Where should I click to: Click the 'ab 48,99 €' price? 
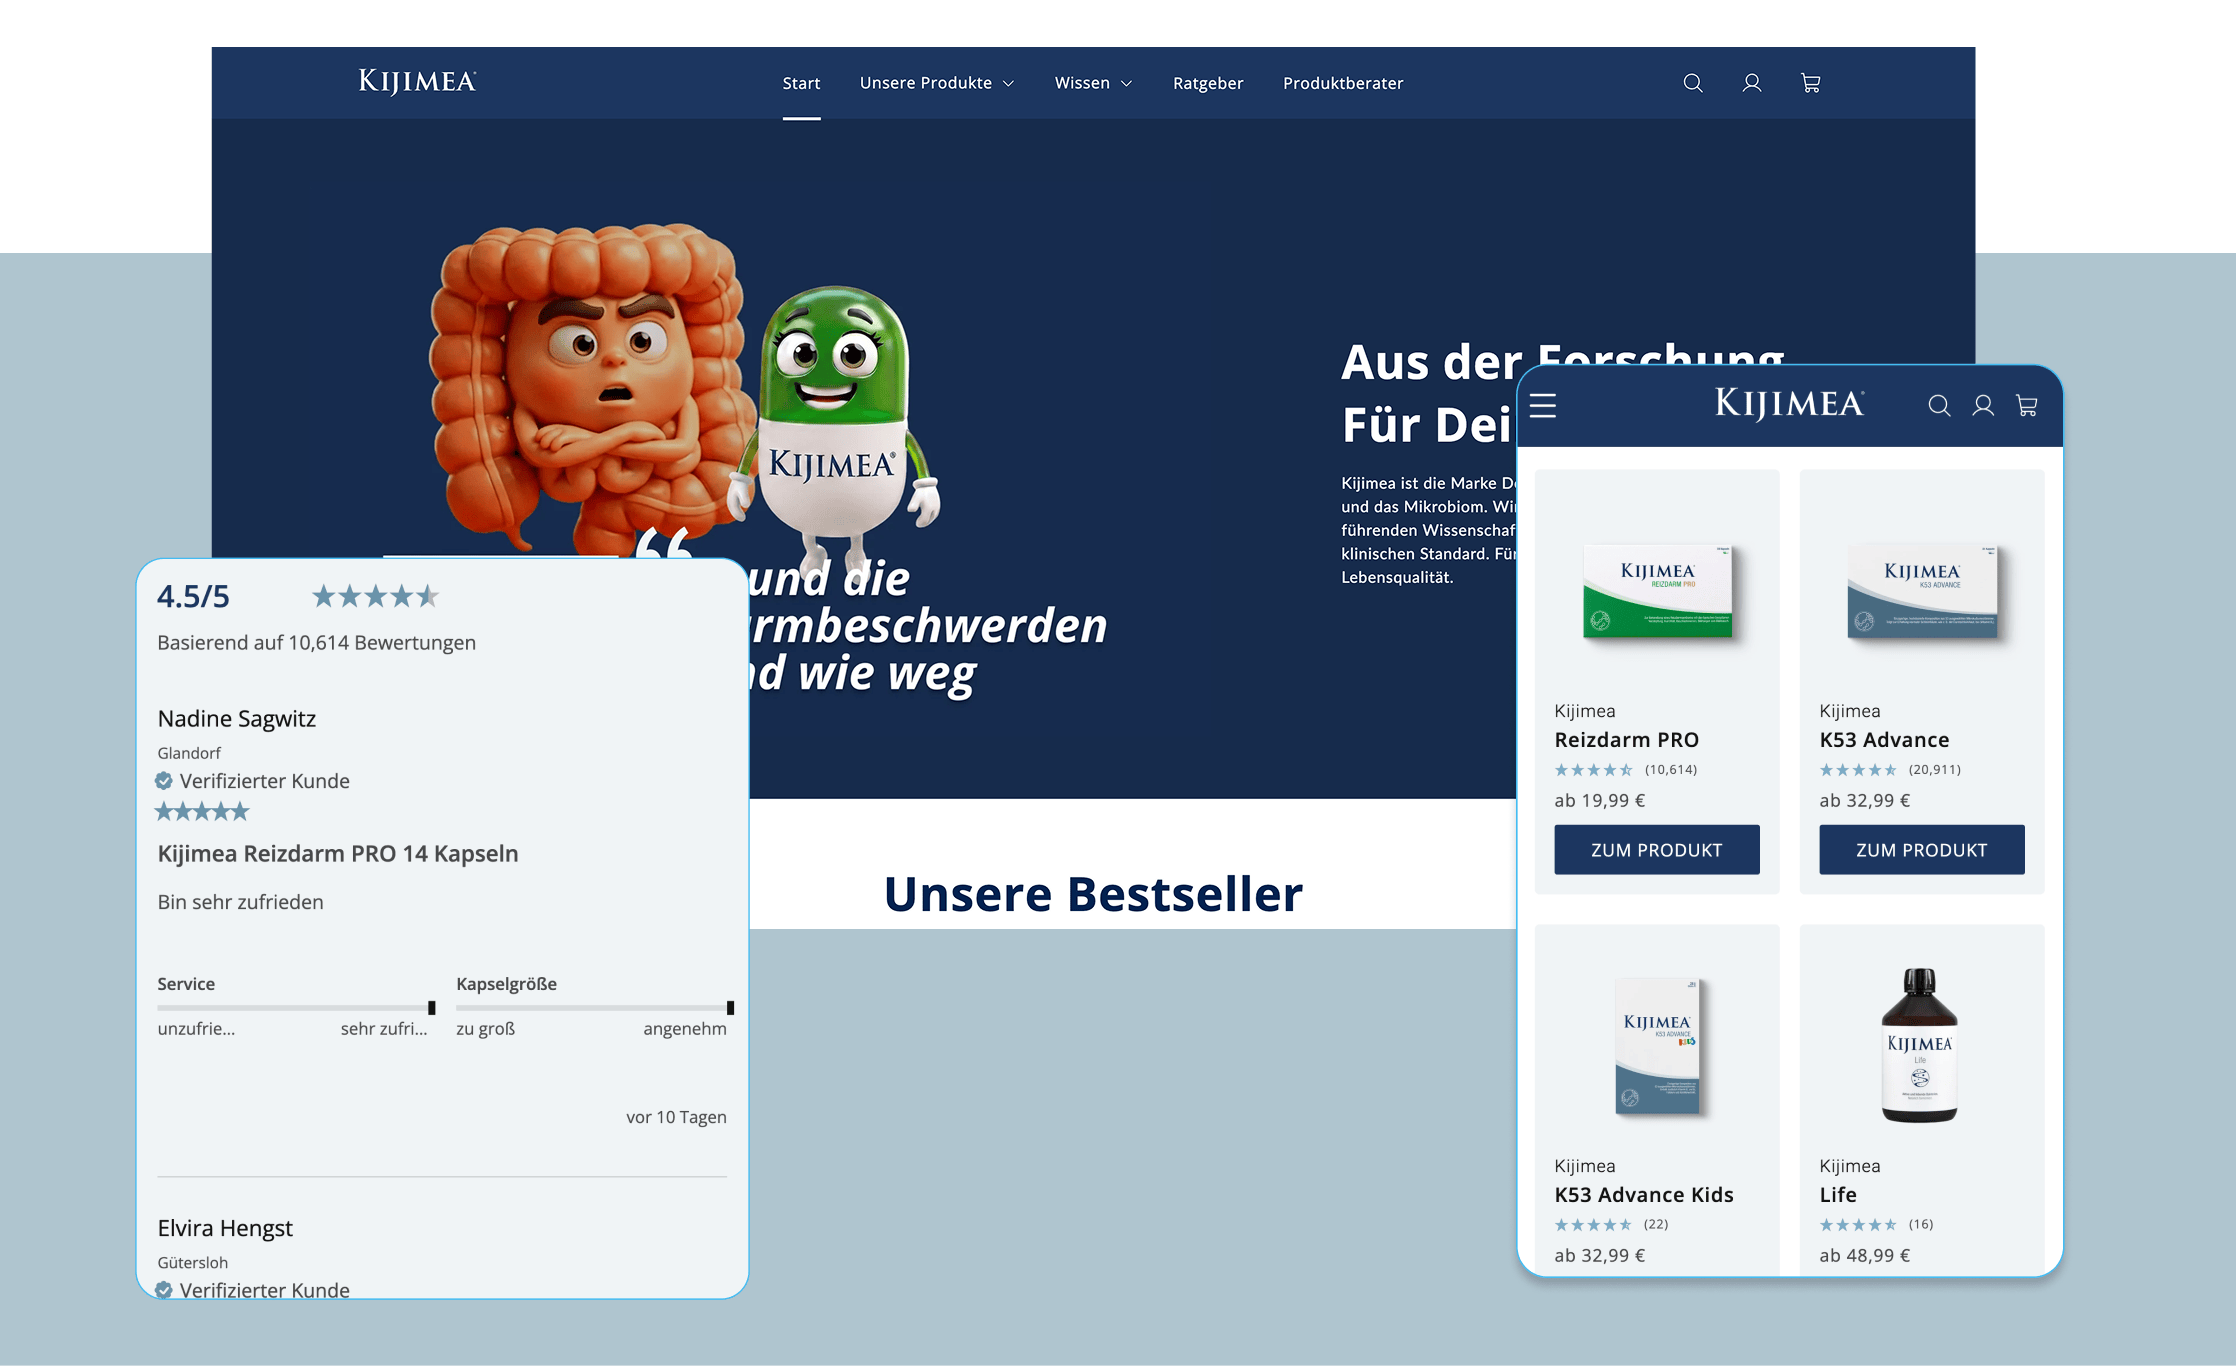(1864, 1254)
